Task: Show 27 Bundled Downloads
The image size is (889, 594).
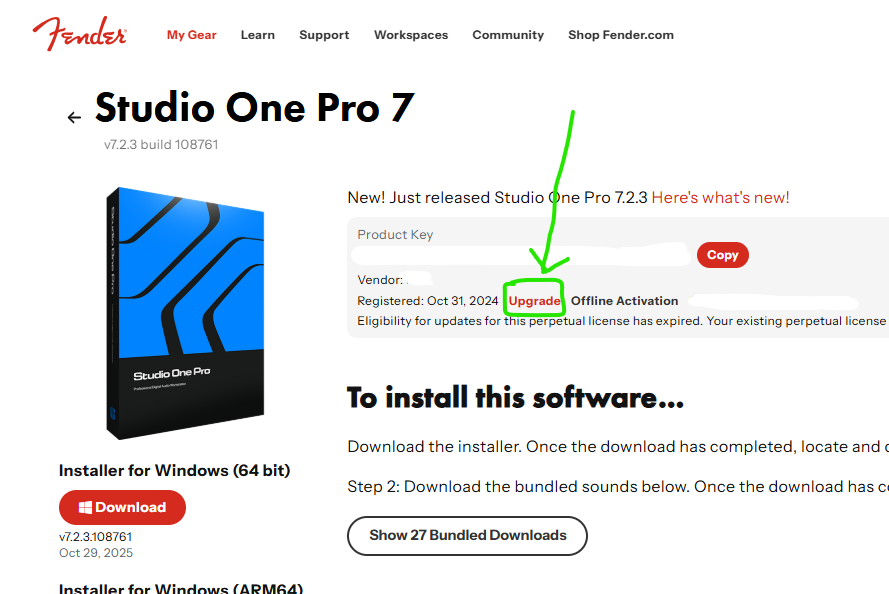Action: click(x=467, y=536)
